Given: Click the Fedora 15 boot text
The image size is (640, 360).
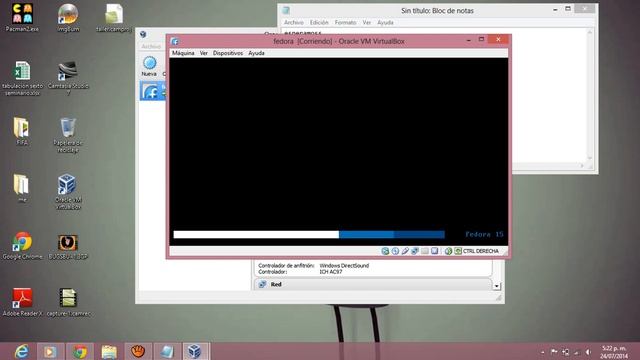Looking at the screenshot, I should pos(484,234).
